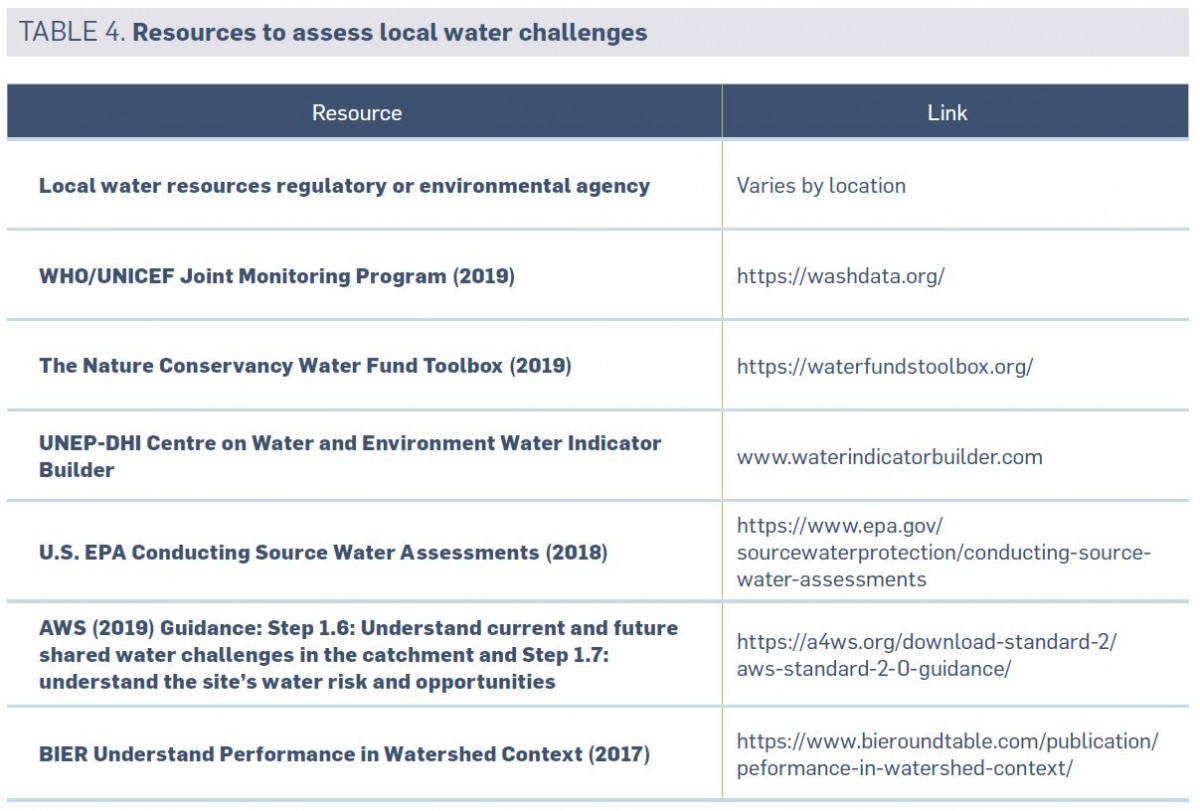Select the WHO/UNICEF Joint Monitoring Program entry
Viewport: 1200px width, 811px height.
tap(276, 276)
